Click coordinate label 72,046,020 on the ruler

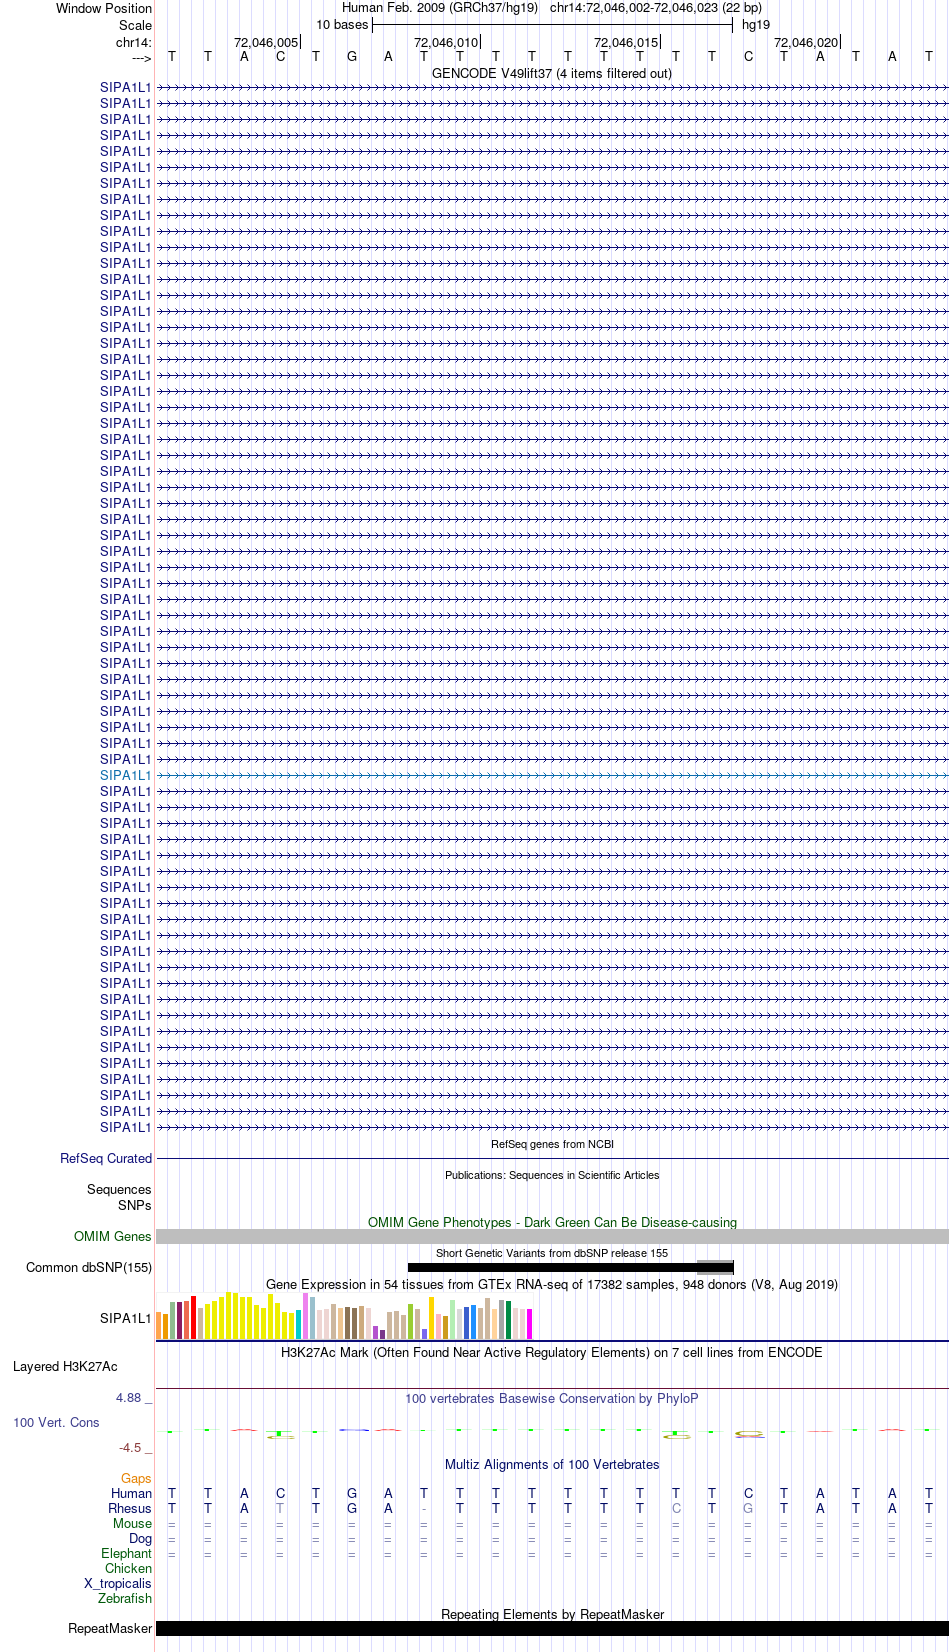click(x=806, y=42)
